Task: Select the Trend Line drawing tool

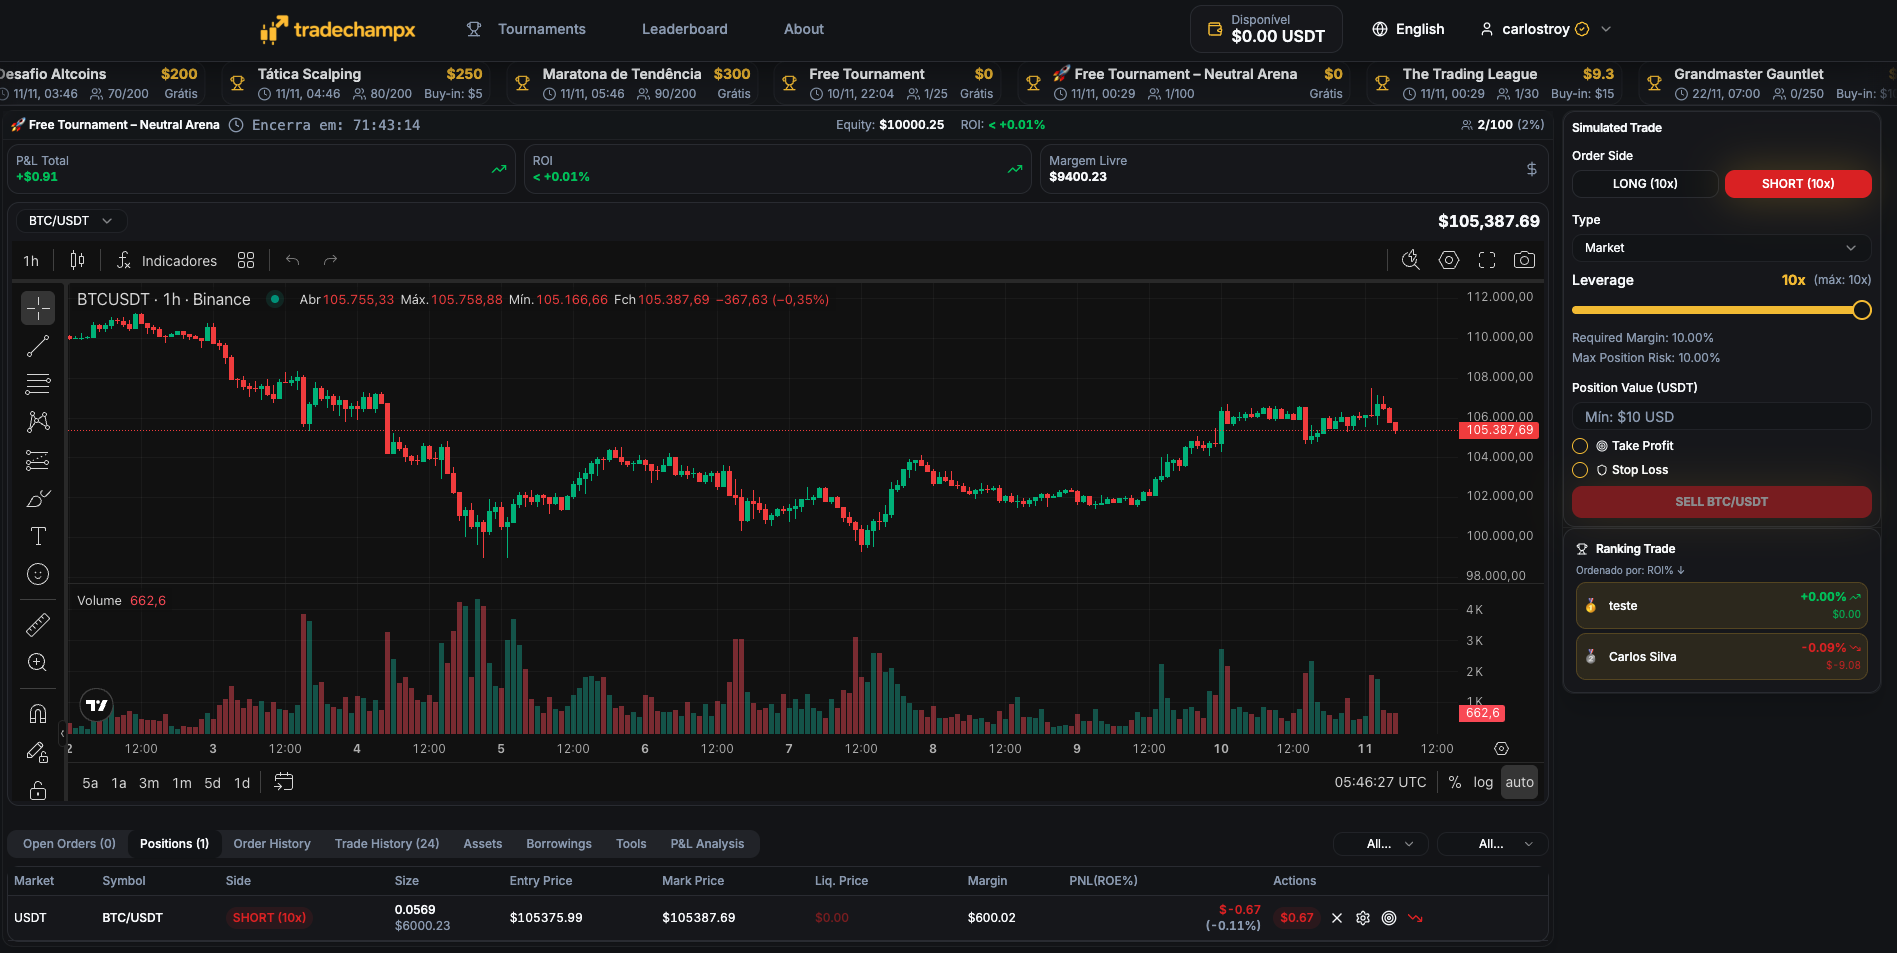Action: coord(38,345)
